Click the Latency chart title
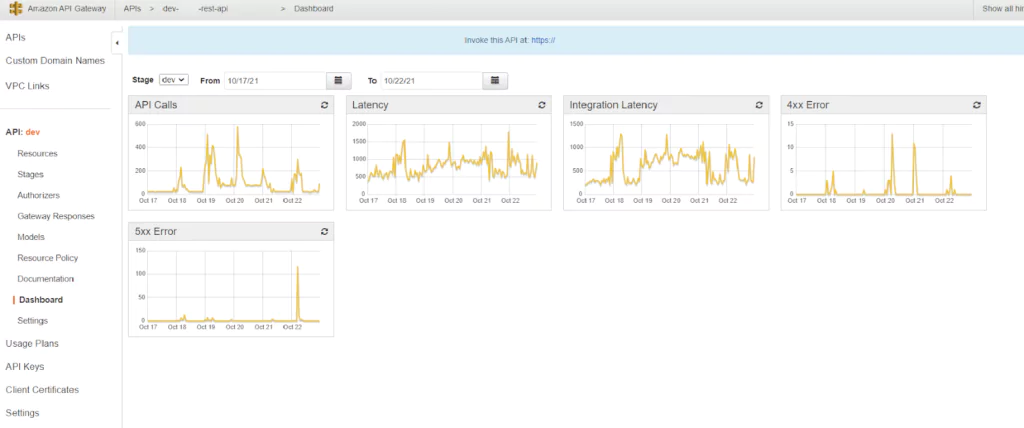The height and width of the screenshot is (428, 1024). coord(370,105)
